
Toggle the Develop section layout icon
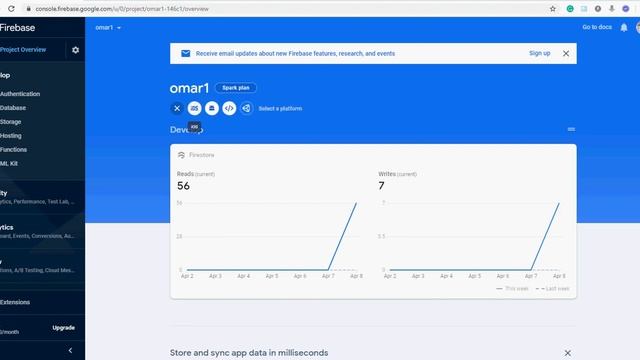coord(571,129)
